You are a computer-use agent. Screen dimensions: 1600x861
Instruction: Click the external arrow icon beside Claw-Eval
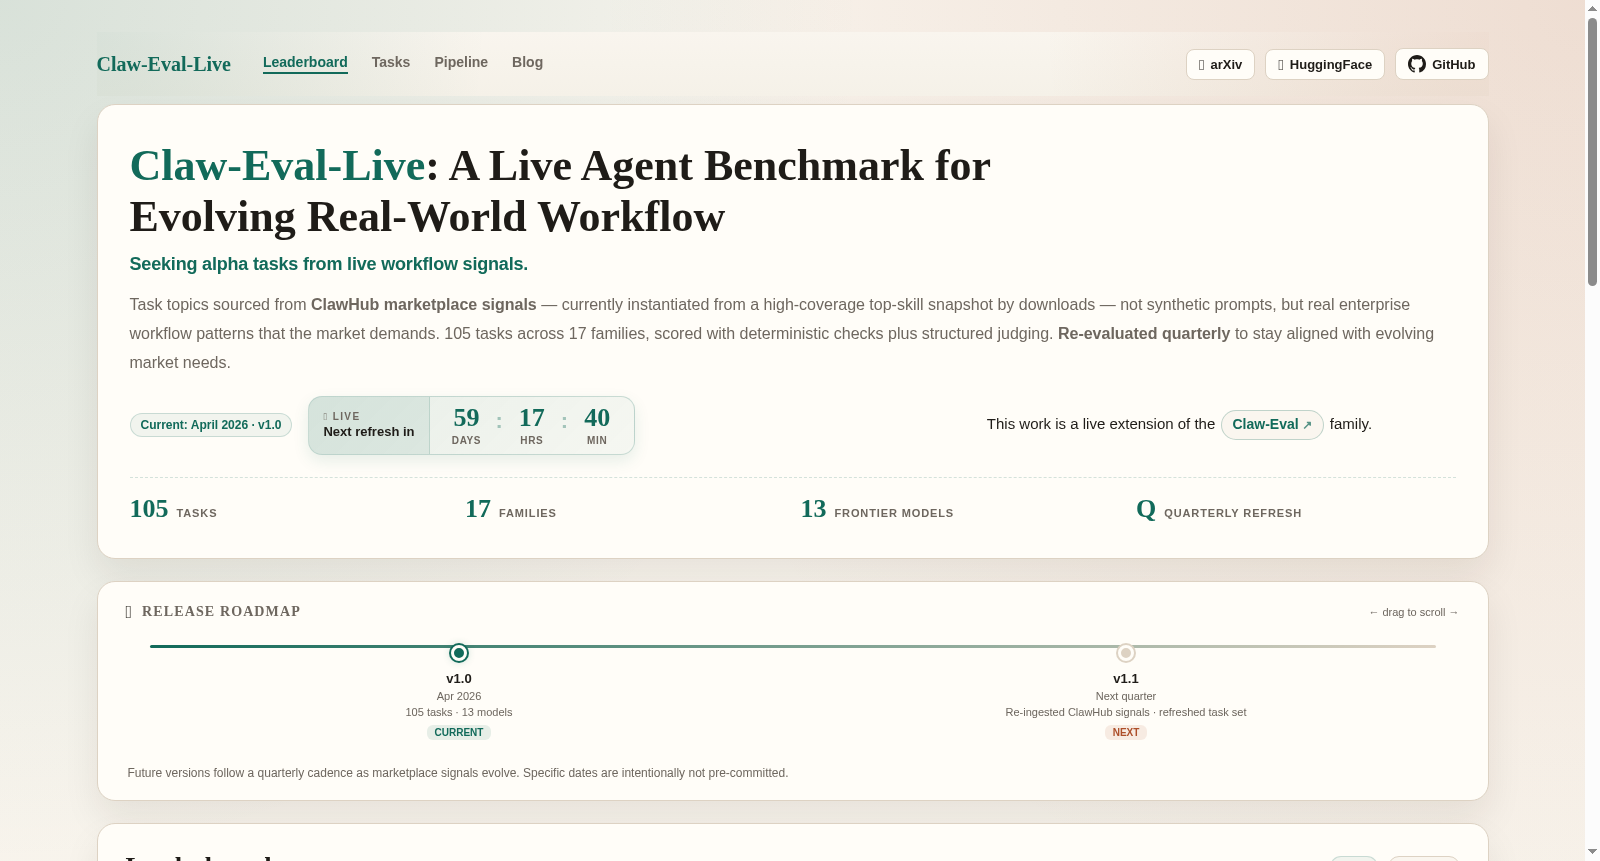click(x=1307, y=425)
